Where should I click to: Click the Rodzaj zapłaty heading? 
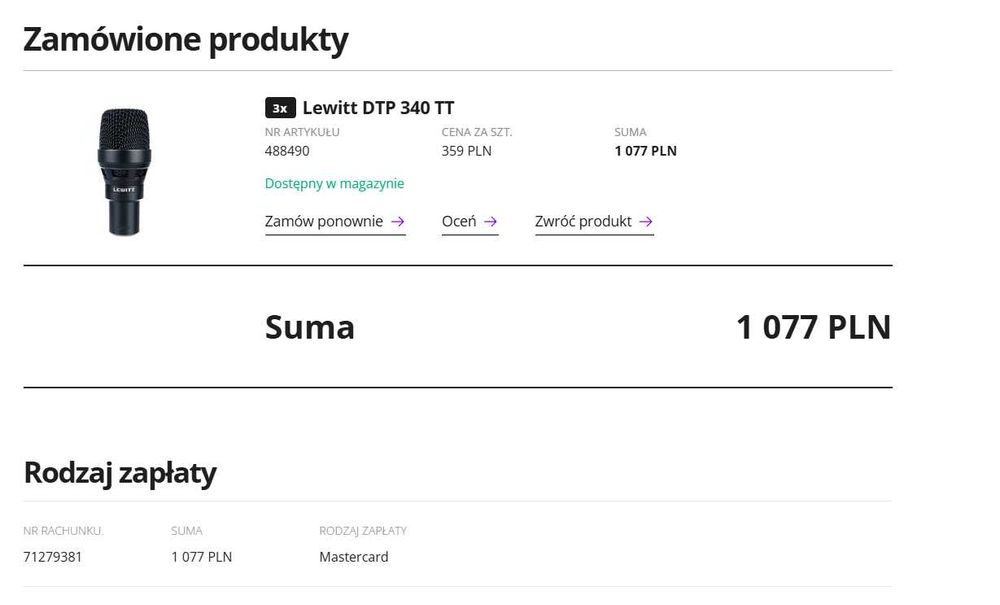[120, 472]
